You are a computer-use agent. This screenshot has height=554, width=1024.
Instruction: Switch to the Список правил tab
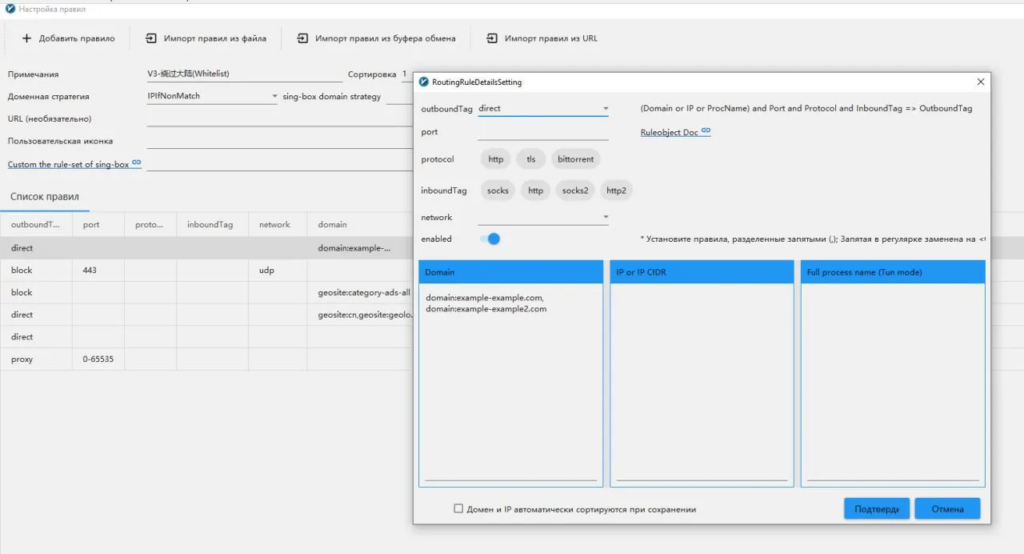pyautogui.click(x=44, y=197)
